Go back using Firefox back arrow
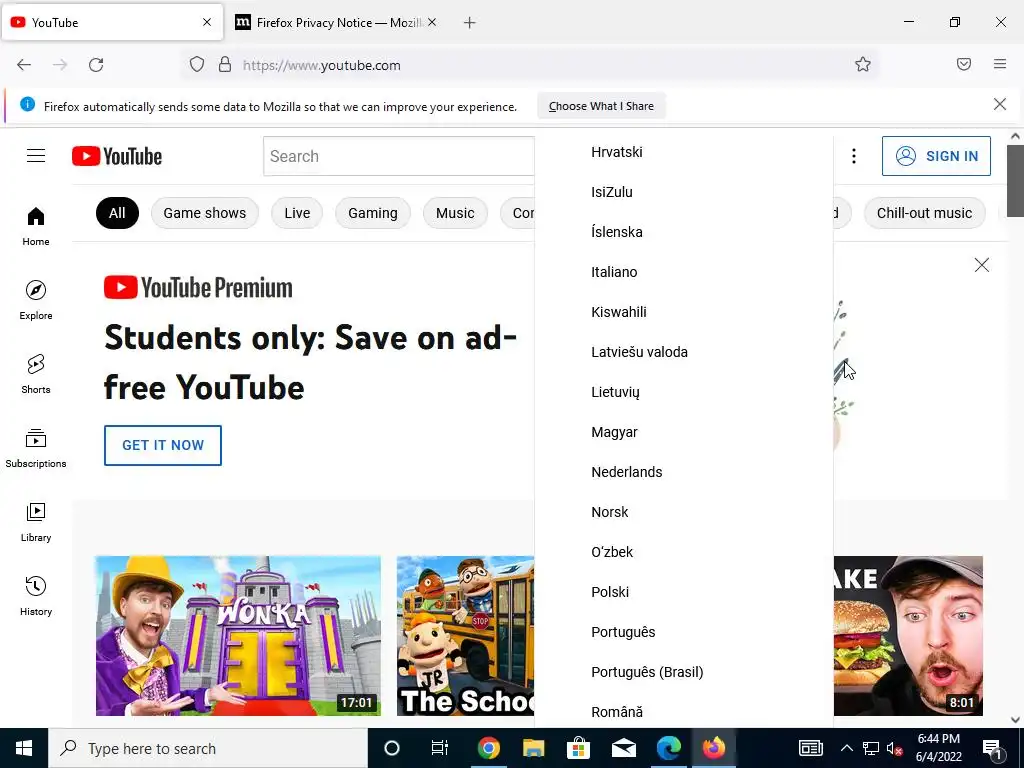This screenshot has height=768, width=1024. pos(24,65)
